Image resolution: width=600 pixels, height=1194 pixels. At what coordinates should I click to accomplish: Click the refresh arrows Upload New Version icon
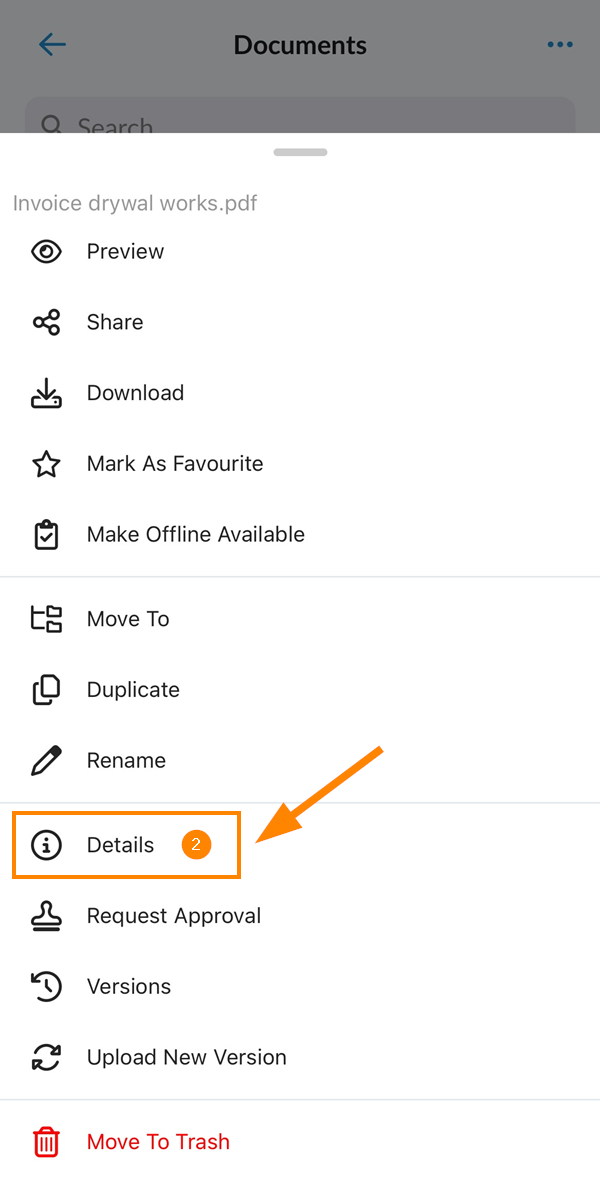[x=46, y=1058]
